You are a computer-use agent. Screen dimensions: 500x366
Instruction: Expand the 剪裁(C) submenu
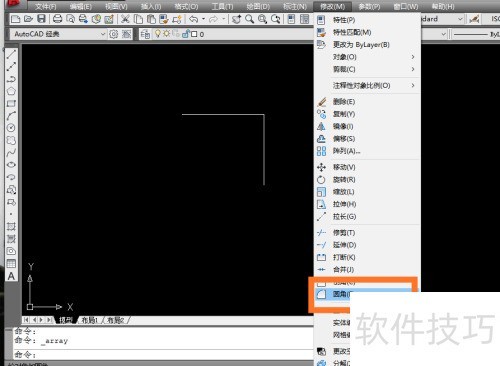[367, 69]
